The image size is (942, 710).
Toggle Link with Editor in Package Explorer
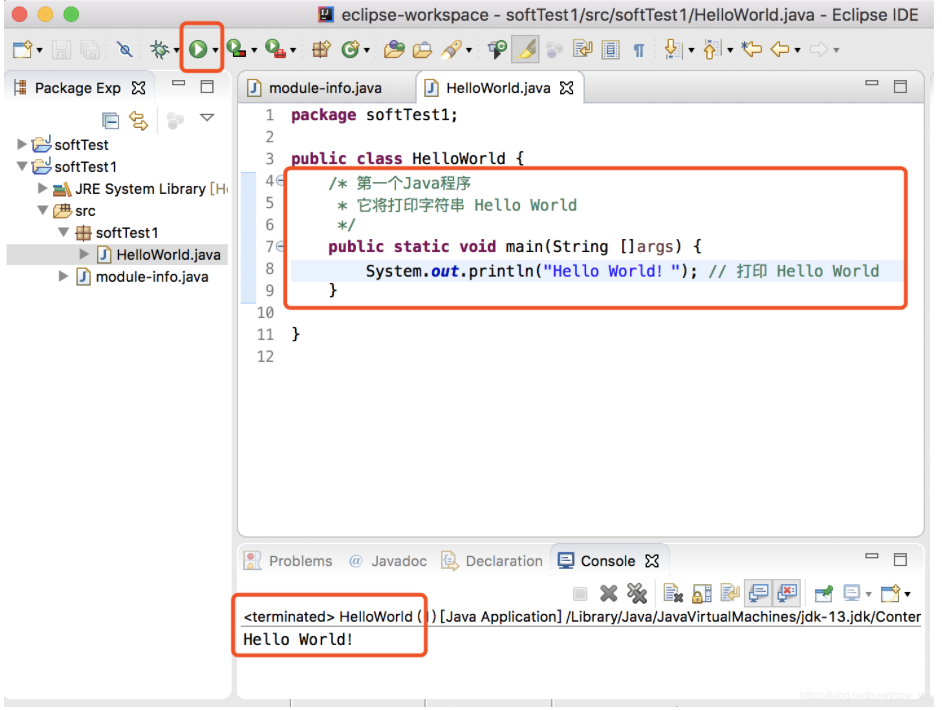[x=139, y=121]
